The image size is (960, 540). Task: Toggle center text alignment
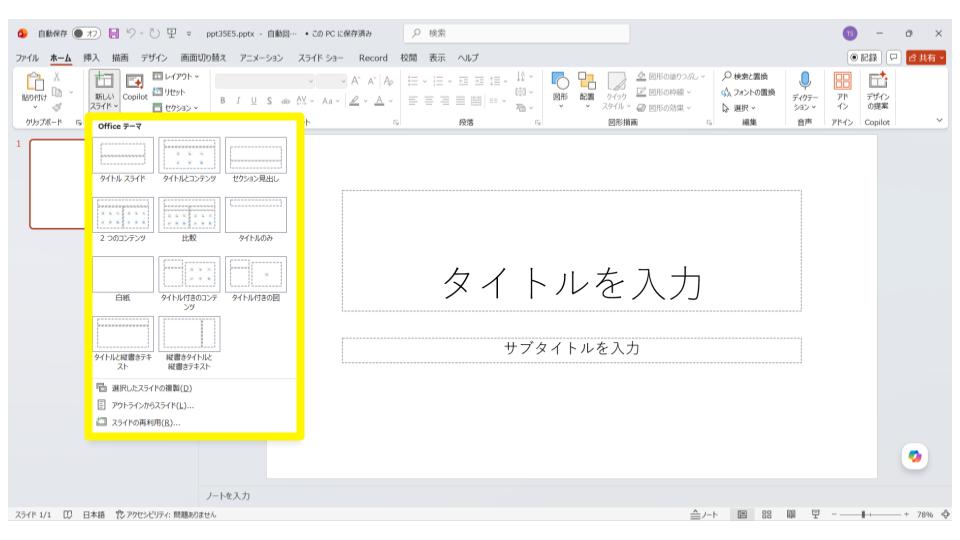pyautogui.click(x=429, y=101)
